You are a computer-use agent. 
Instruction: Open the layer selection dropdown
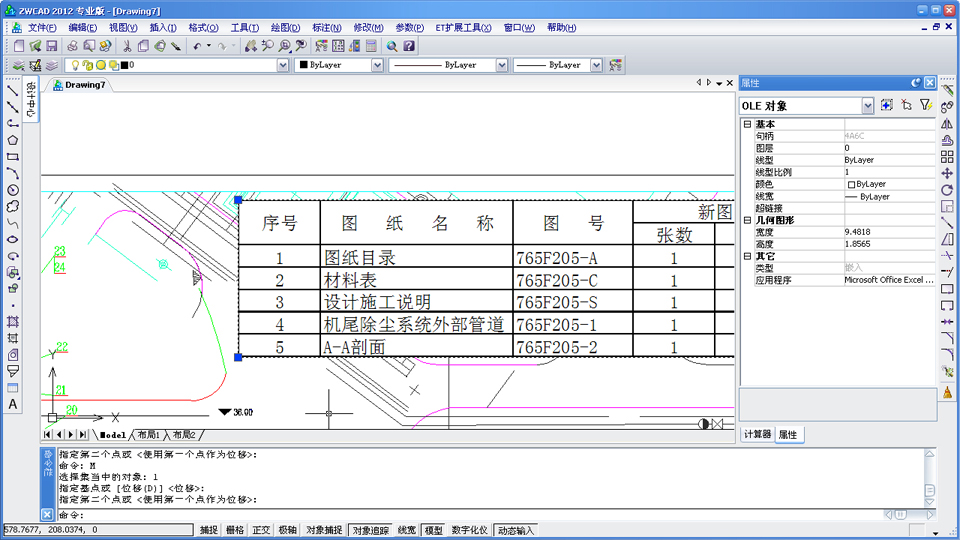(283, 65)
